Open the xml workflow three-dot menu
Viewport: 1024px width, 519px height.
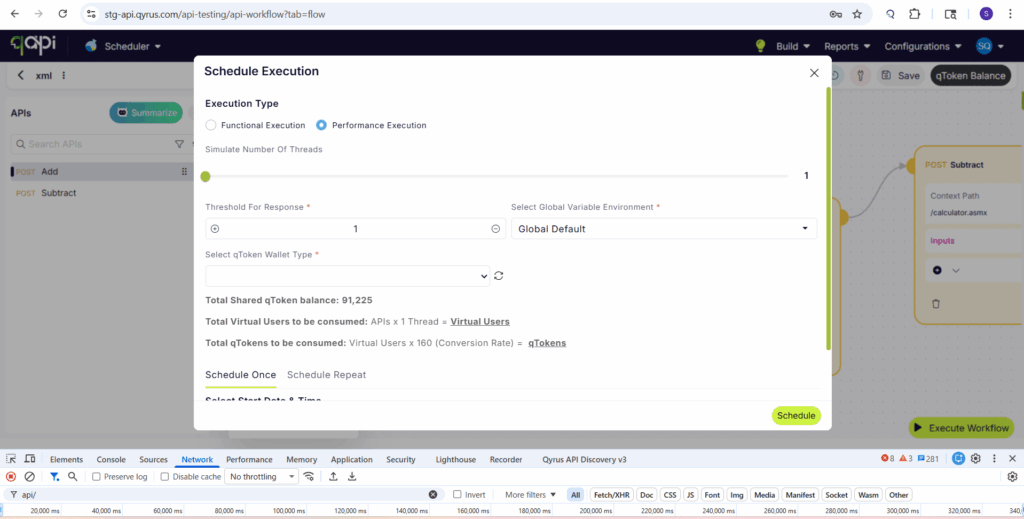pyautogui.click(x=63, y=75)
